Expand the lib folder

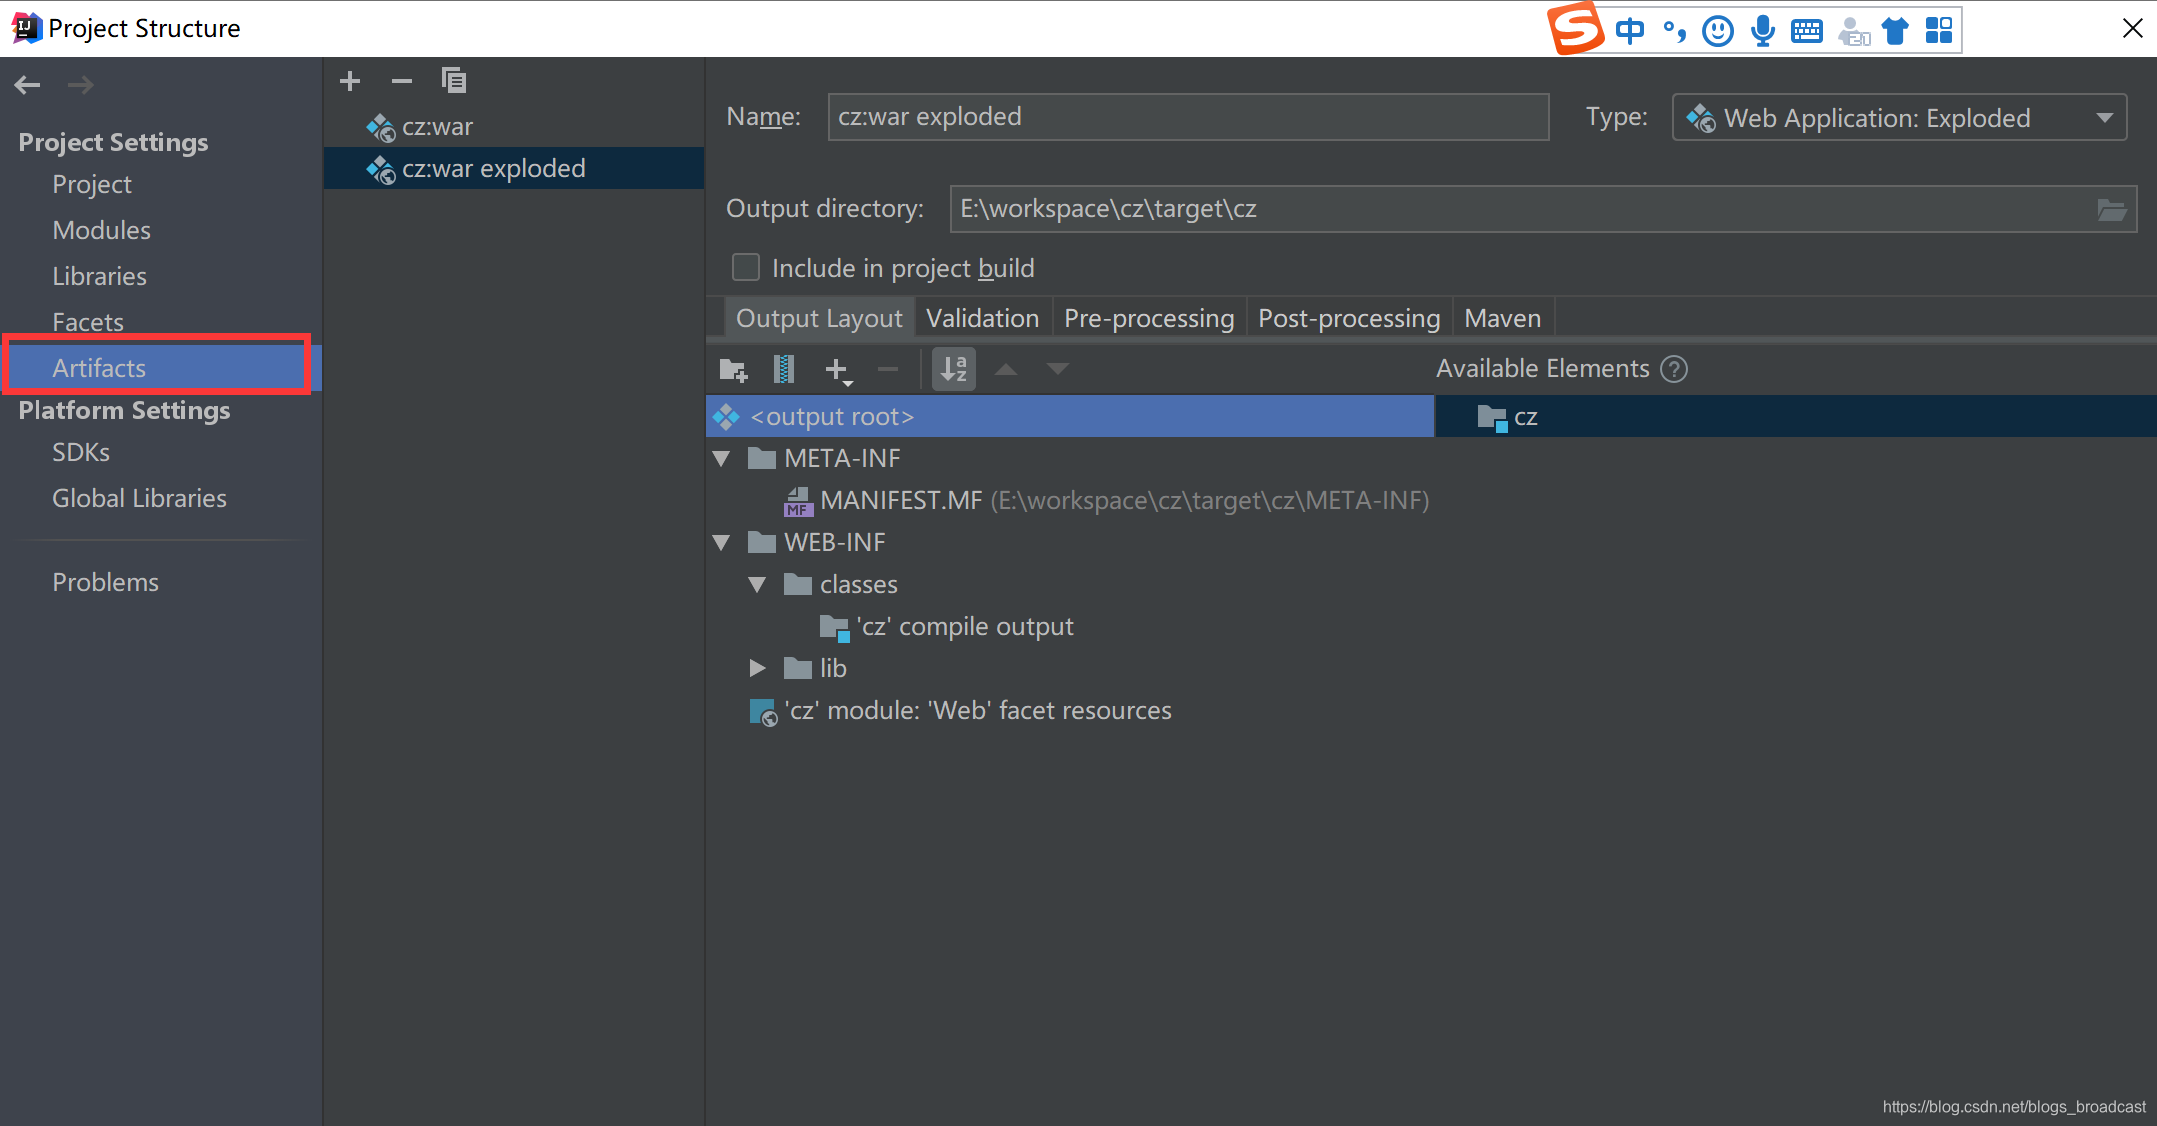click(757, 668)
